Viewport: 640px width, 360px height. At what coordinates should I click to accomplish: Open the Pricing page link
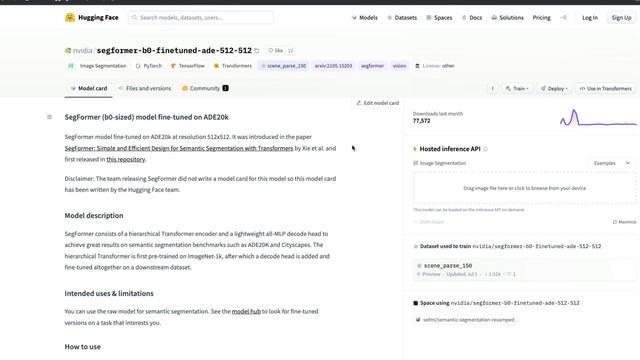(542, 18)
